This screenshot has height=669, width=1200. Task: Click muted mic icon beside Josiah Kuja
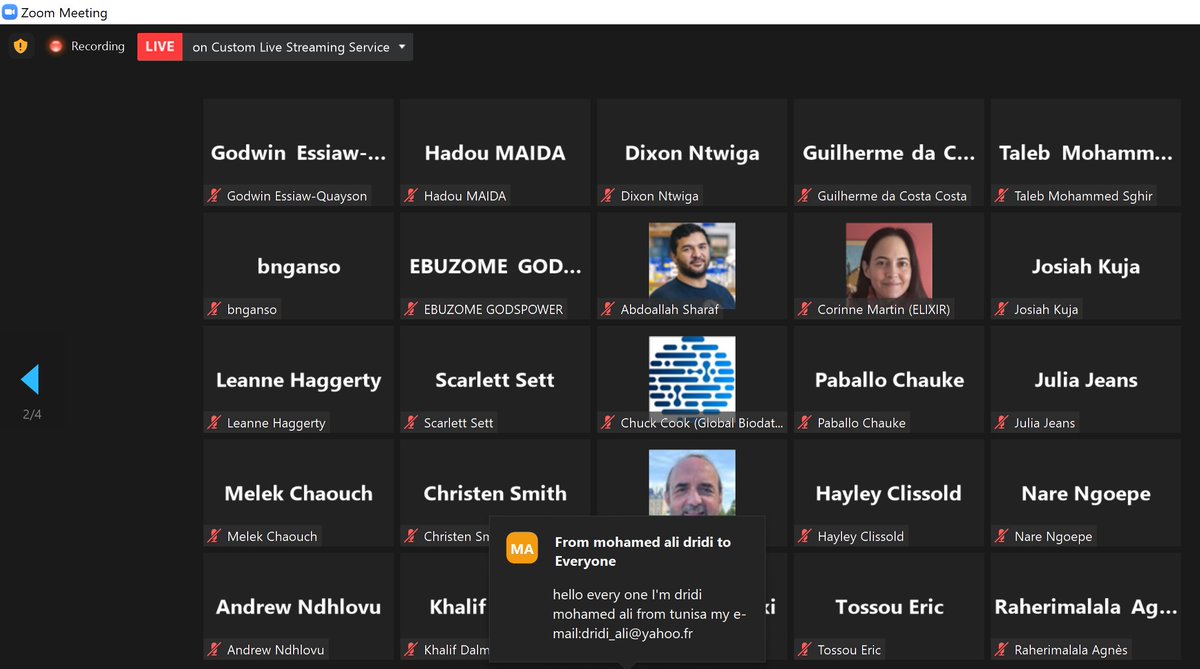point(1002,309)
